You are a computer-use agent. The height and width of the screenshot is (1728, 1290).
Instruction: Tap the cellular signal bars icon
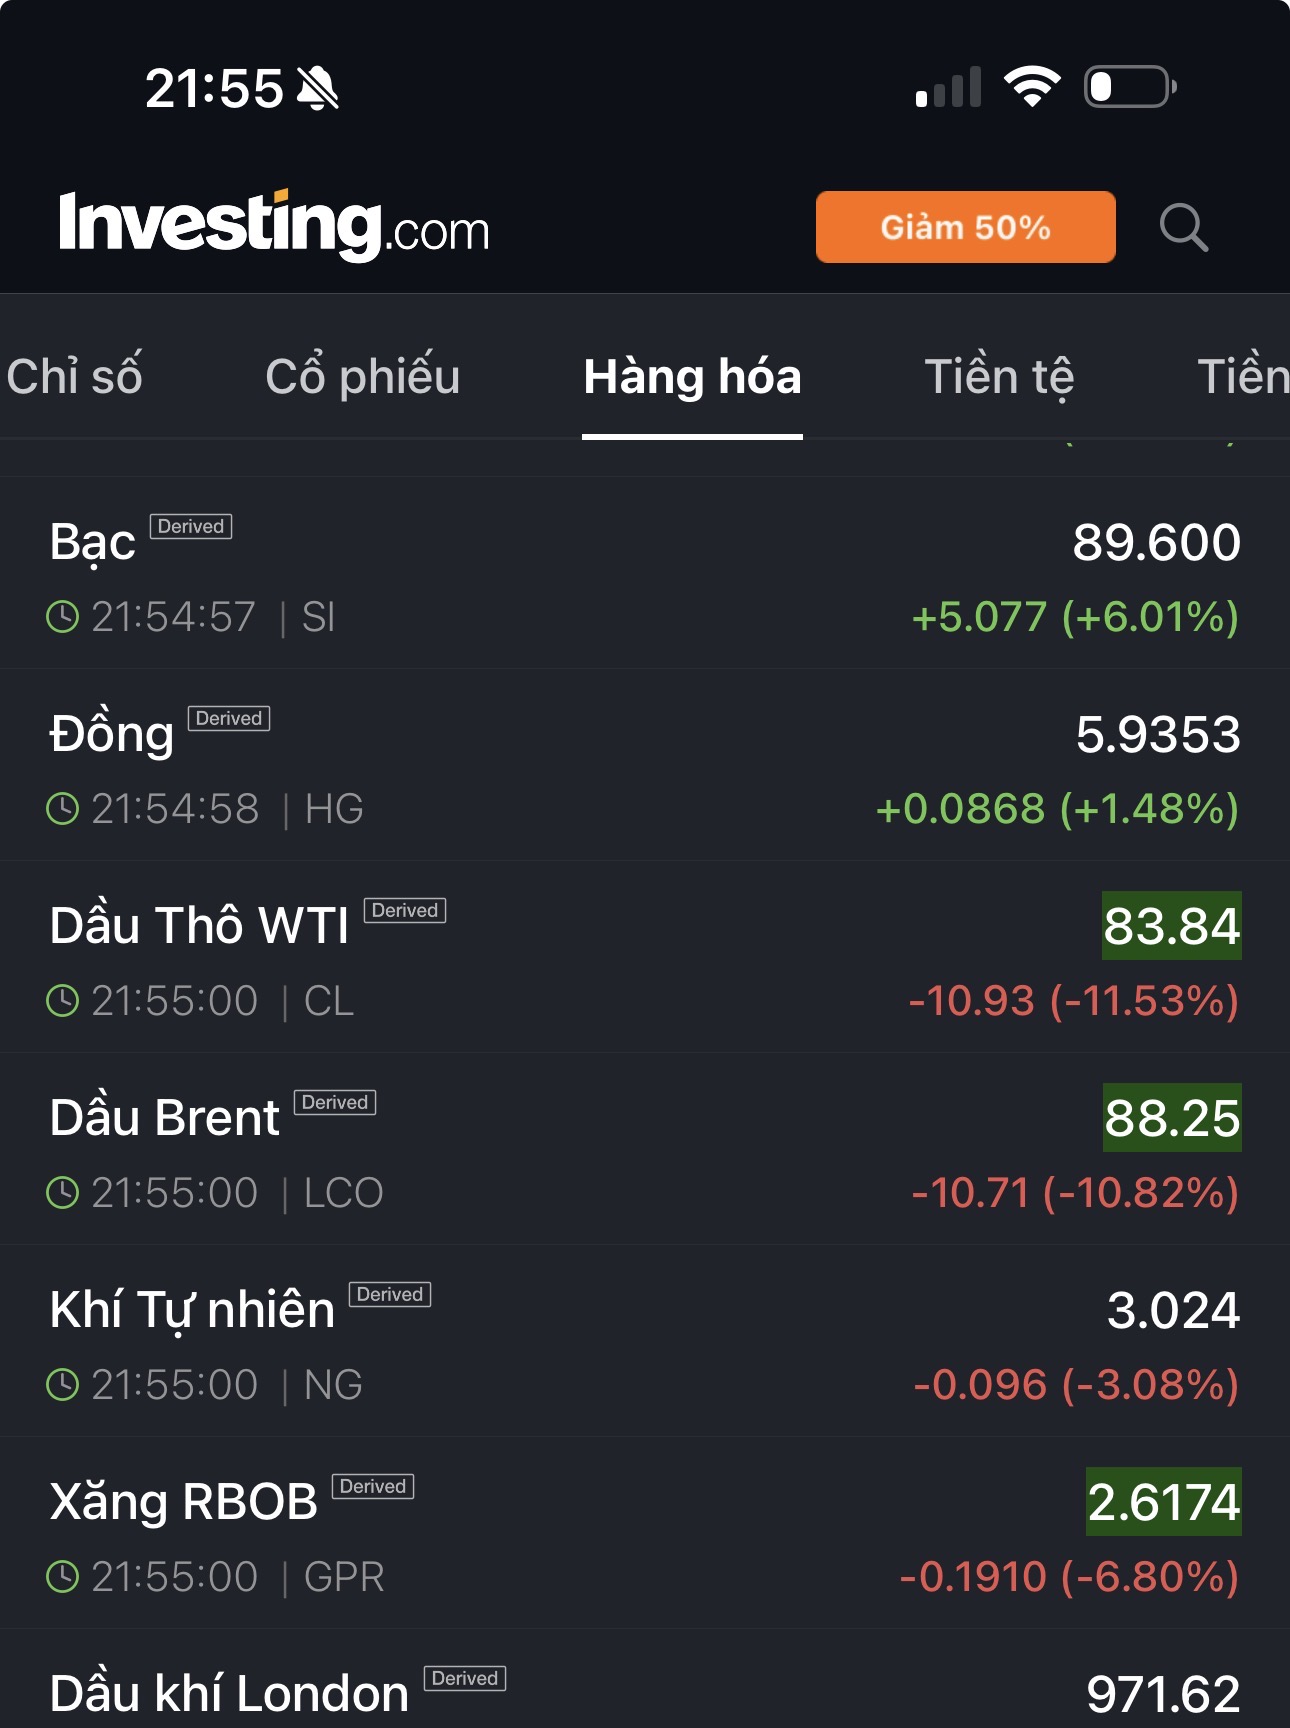[948, 88]
